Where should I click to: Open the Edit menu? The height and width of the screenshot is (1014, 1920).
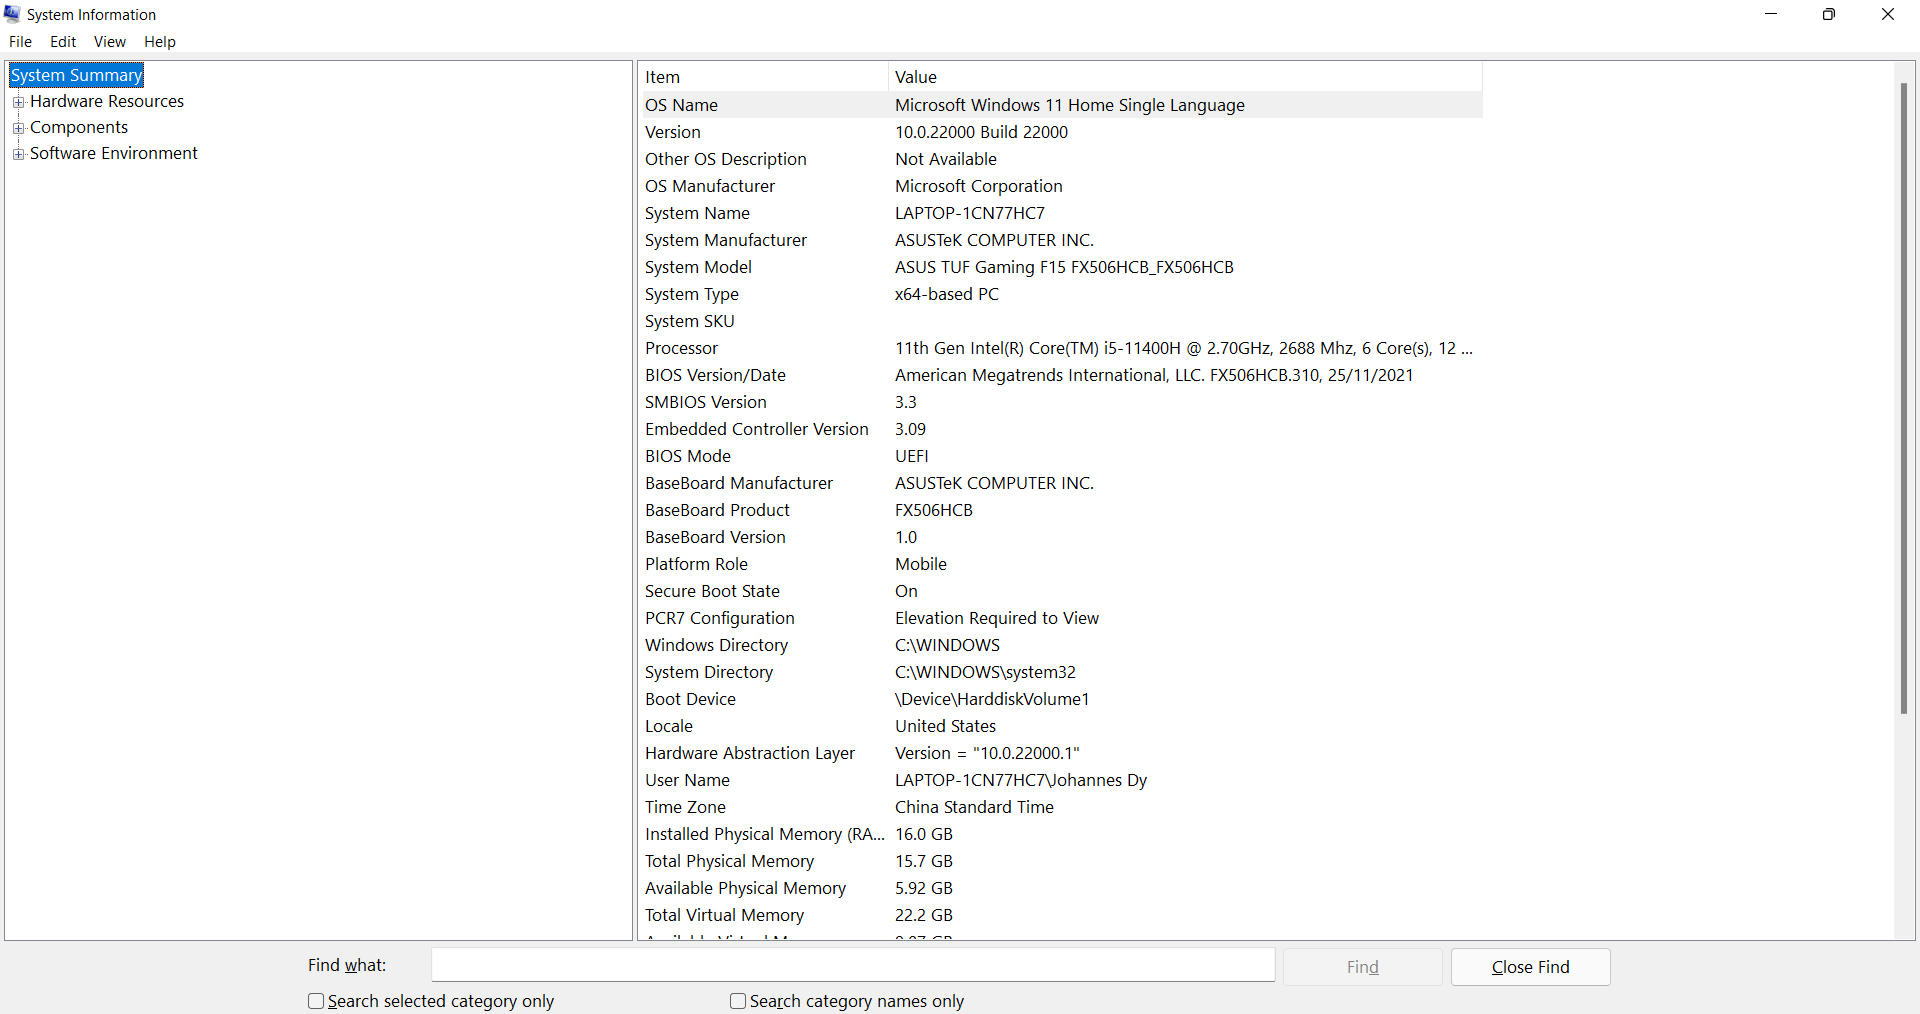(63, 41)
